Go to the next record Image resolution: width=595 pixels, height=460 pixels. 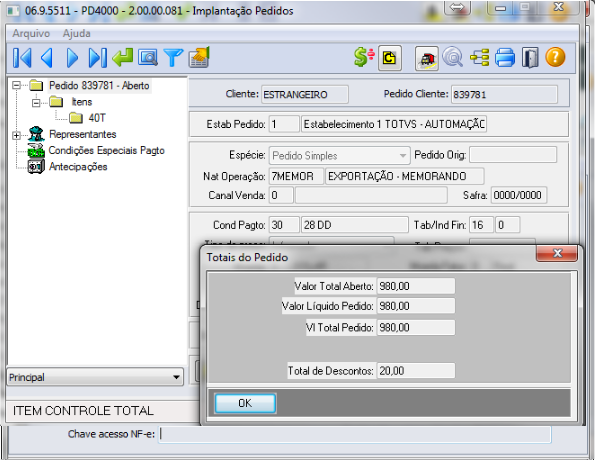tap(72, 58)
